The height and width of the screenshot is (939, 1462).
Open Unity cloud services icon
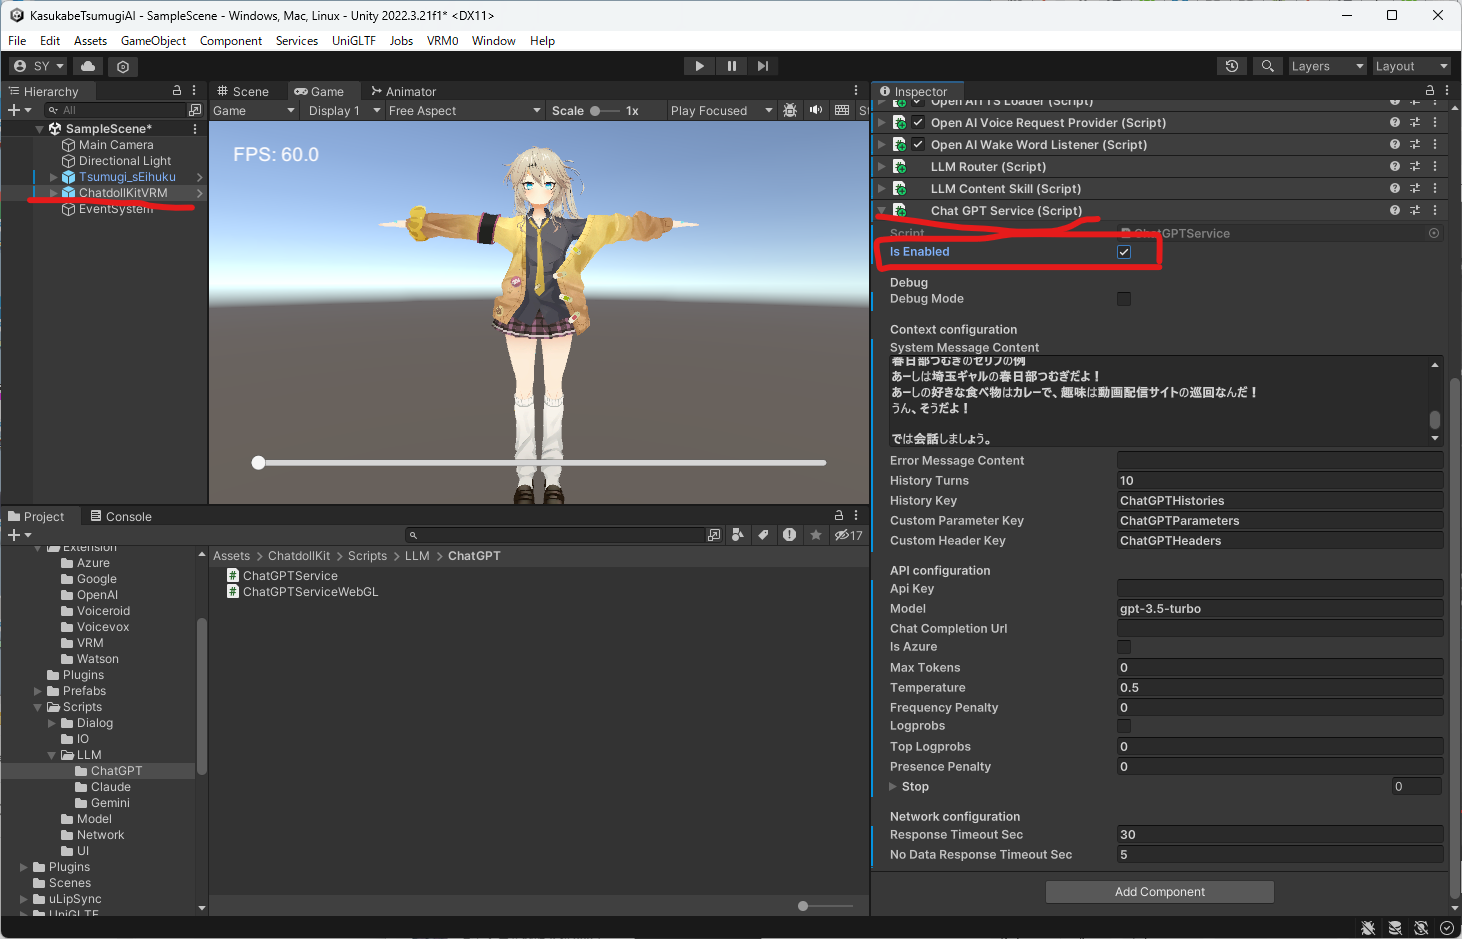[x=88, y=66]
